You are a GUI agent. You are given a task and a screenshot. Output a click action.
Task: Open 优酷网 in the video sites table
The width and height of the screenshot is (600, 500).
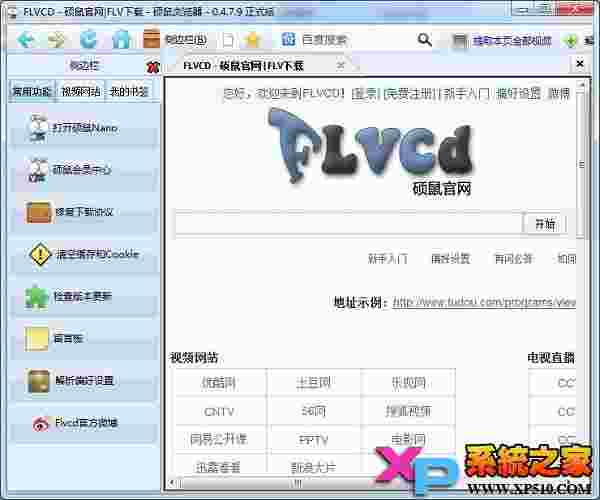[x=219, y=383]
